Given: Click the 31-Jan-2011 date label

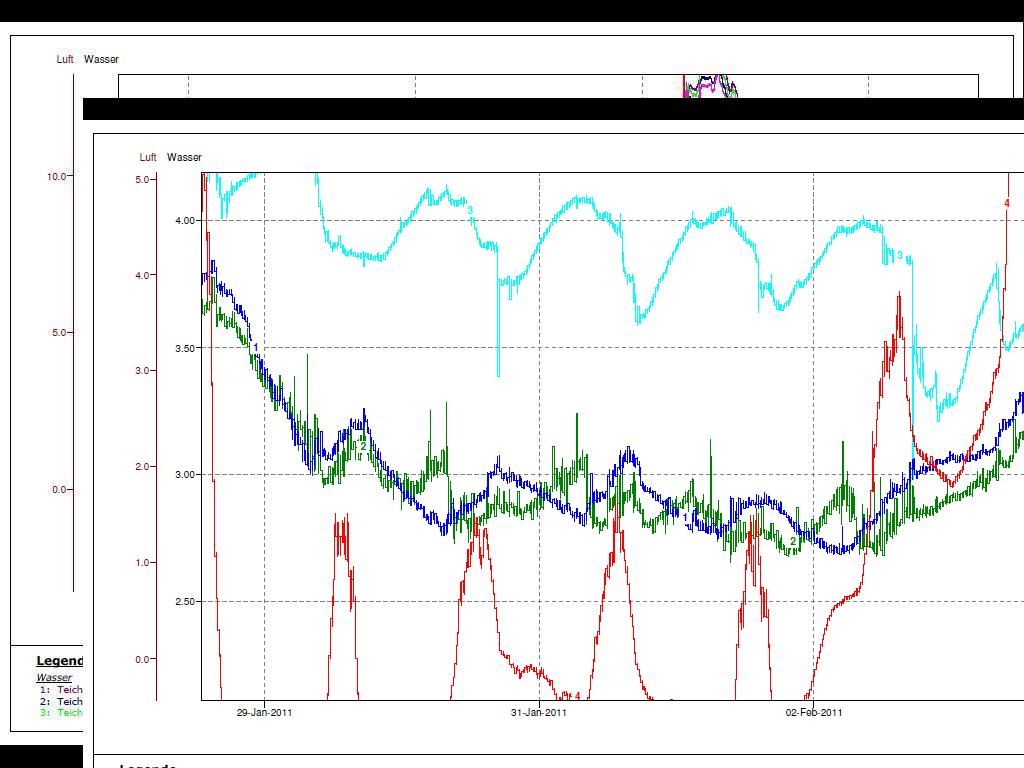Looking at the screenshot, I should click(x=539, y=713).
